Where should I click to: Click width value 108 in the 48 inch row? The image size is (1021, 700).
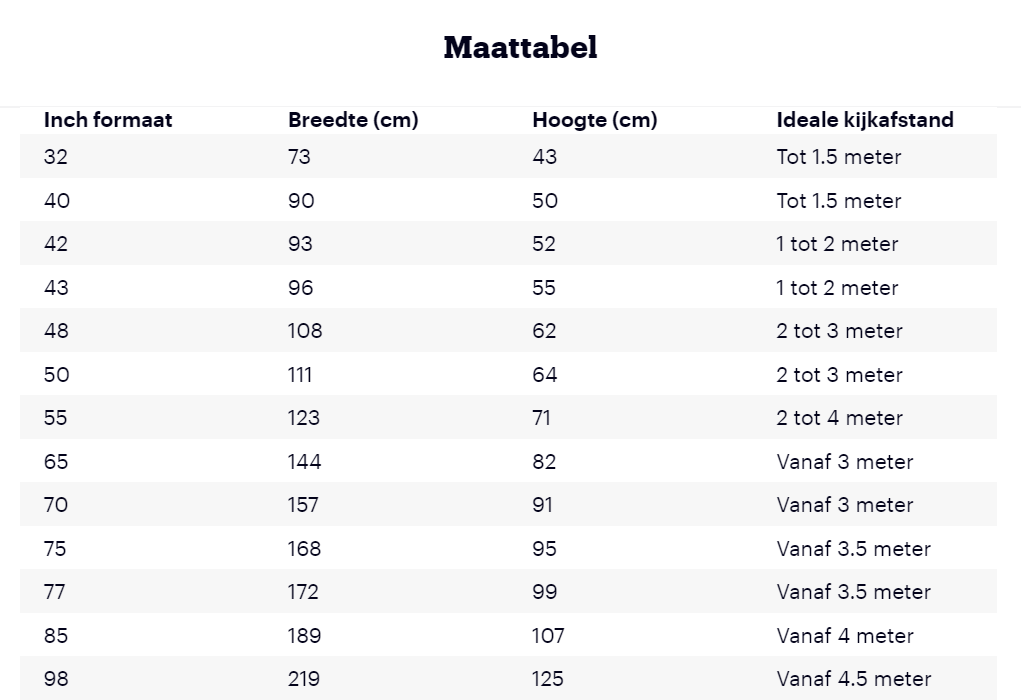305,331
